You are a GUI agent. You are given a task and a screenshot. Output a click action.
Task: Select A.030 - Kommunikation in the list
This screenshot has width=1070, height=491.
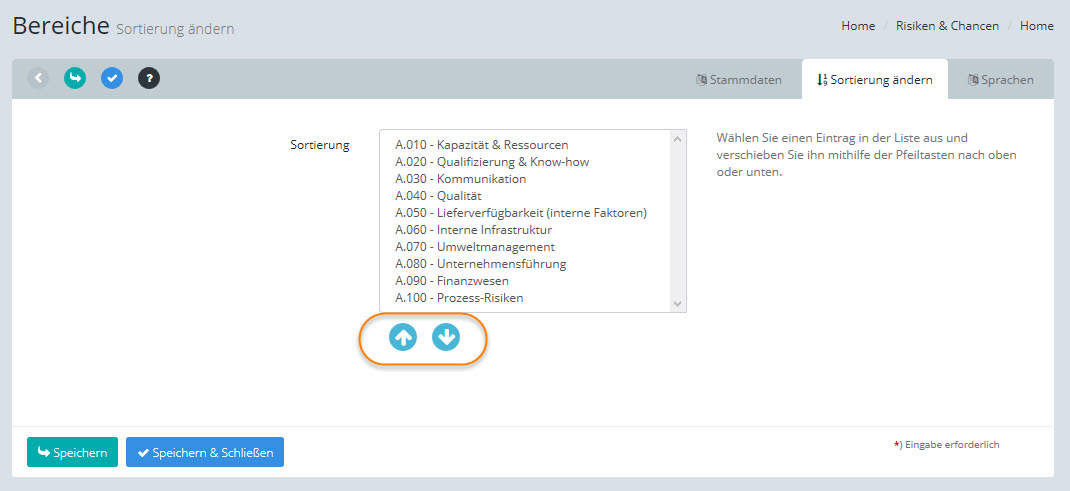coord(460,179)
